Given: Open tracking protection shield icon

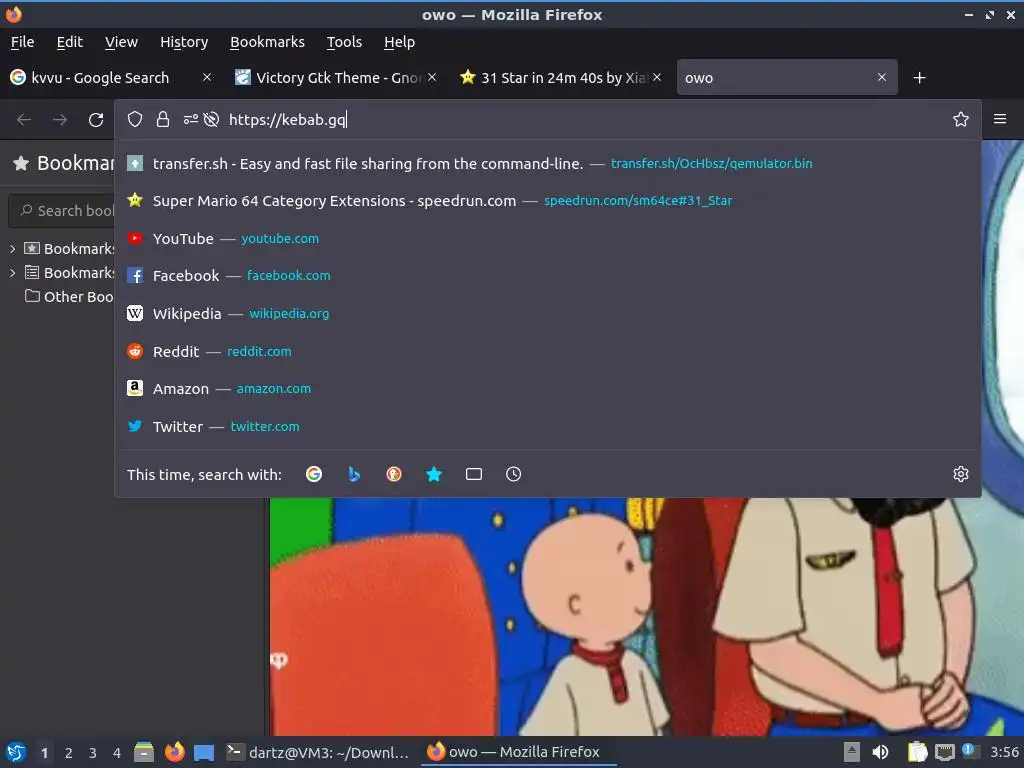Looking at the screenshot, I should click(x=135, y=120).
